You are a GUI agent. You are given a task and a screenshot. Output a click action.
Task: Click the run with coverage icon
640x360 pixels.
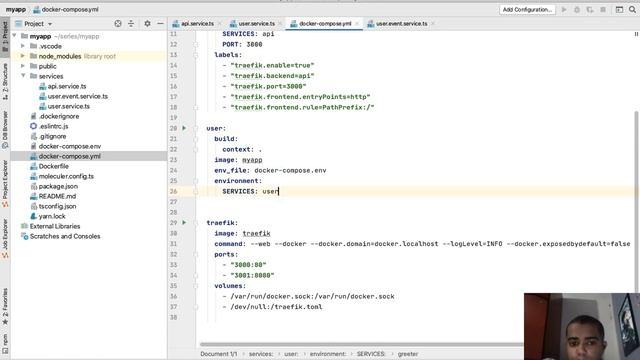click(590, 9)
